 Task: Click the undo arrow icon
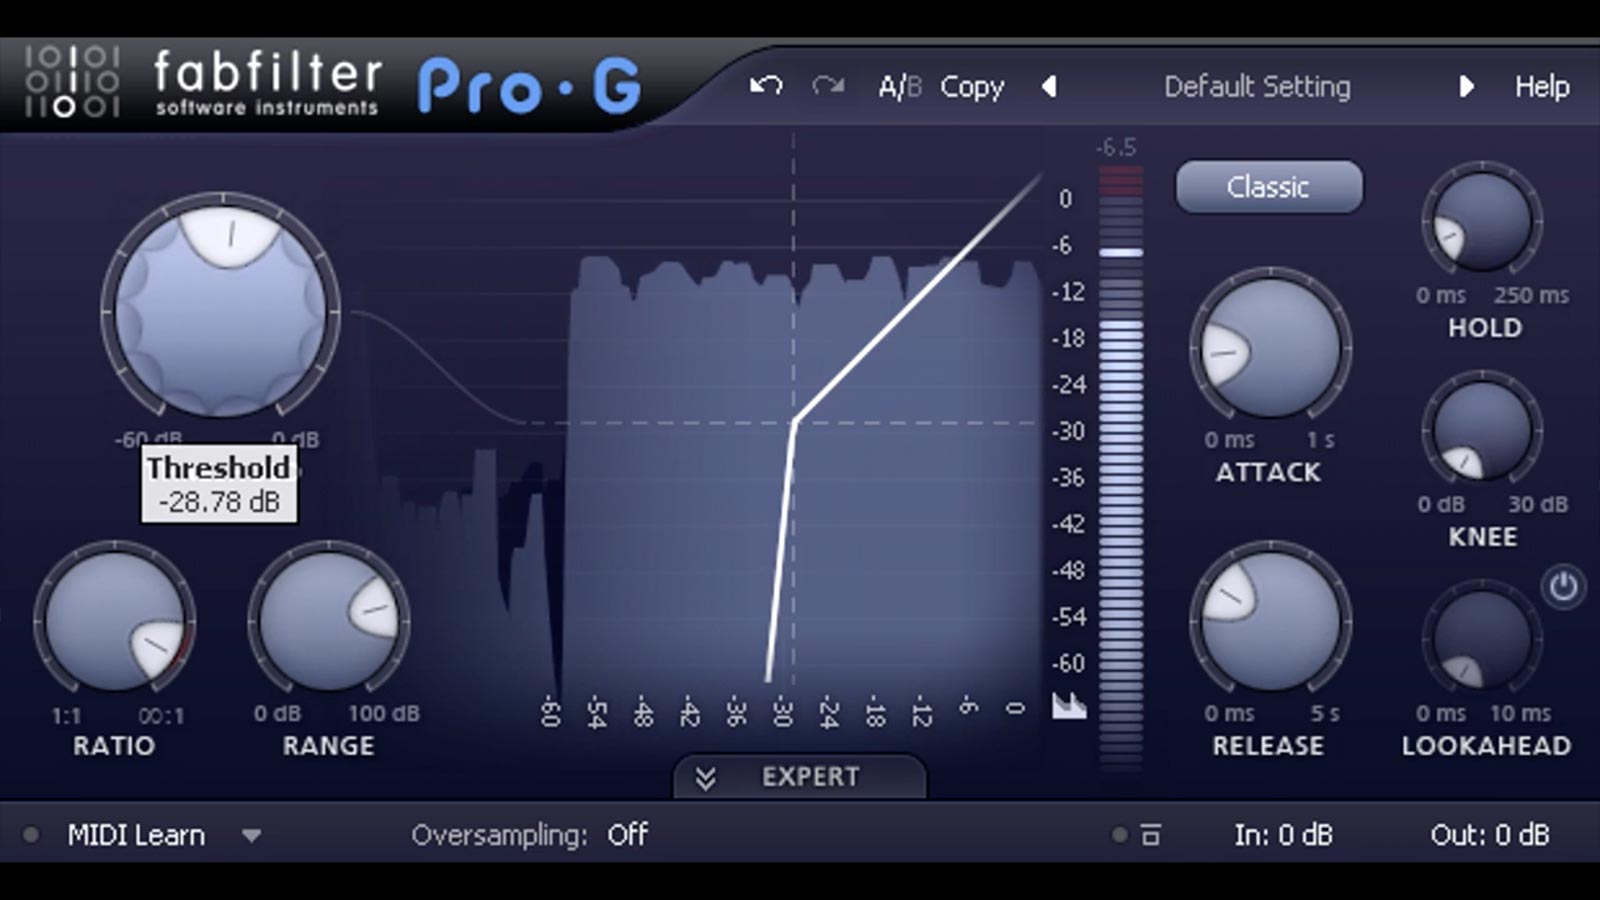tap(766, 86)
